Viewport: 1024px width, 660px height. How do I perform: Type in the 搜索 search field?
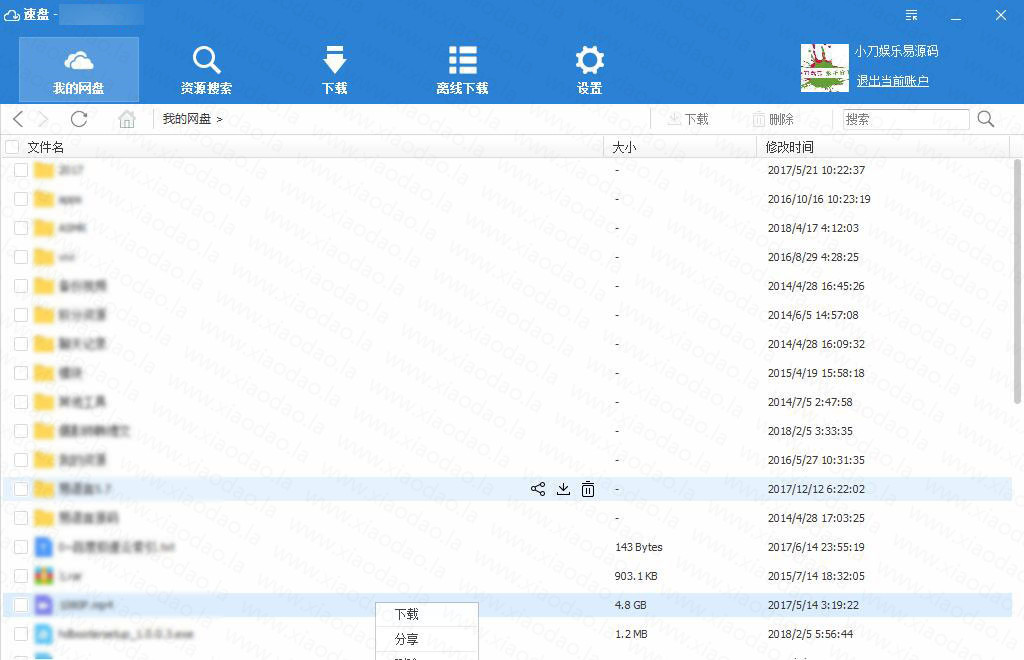(905, 119)
